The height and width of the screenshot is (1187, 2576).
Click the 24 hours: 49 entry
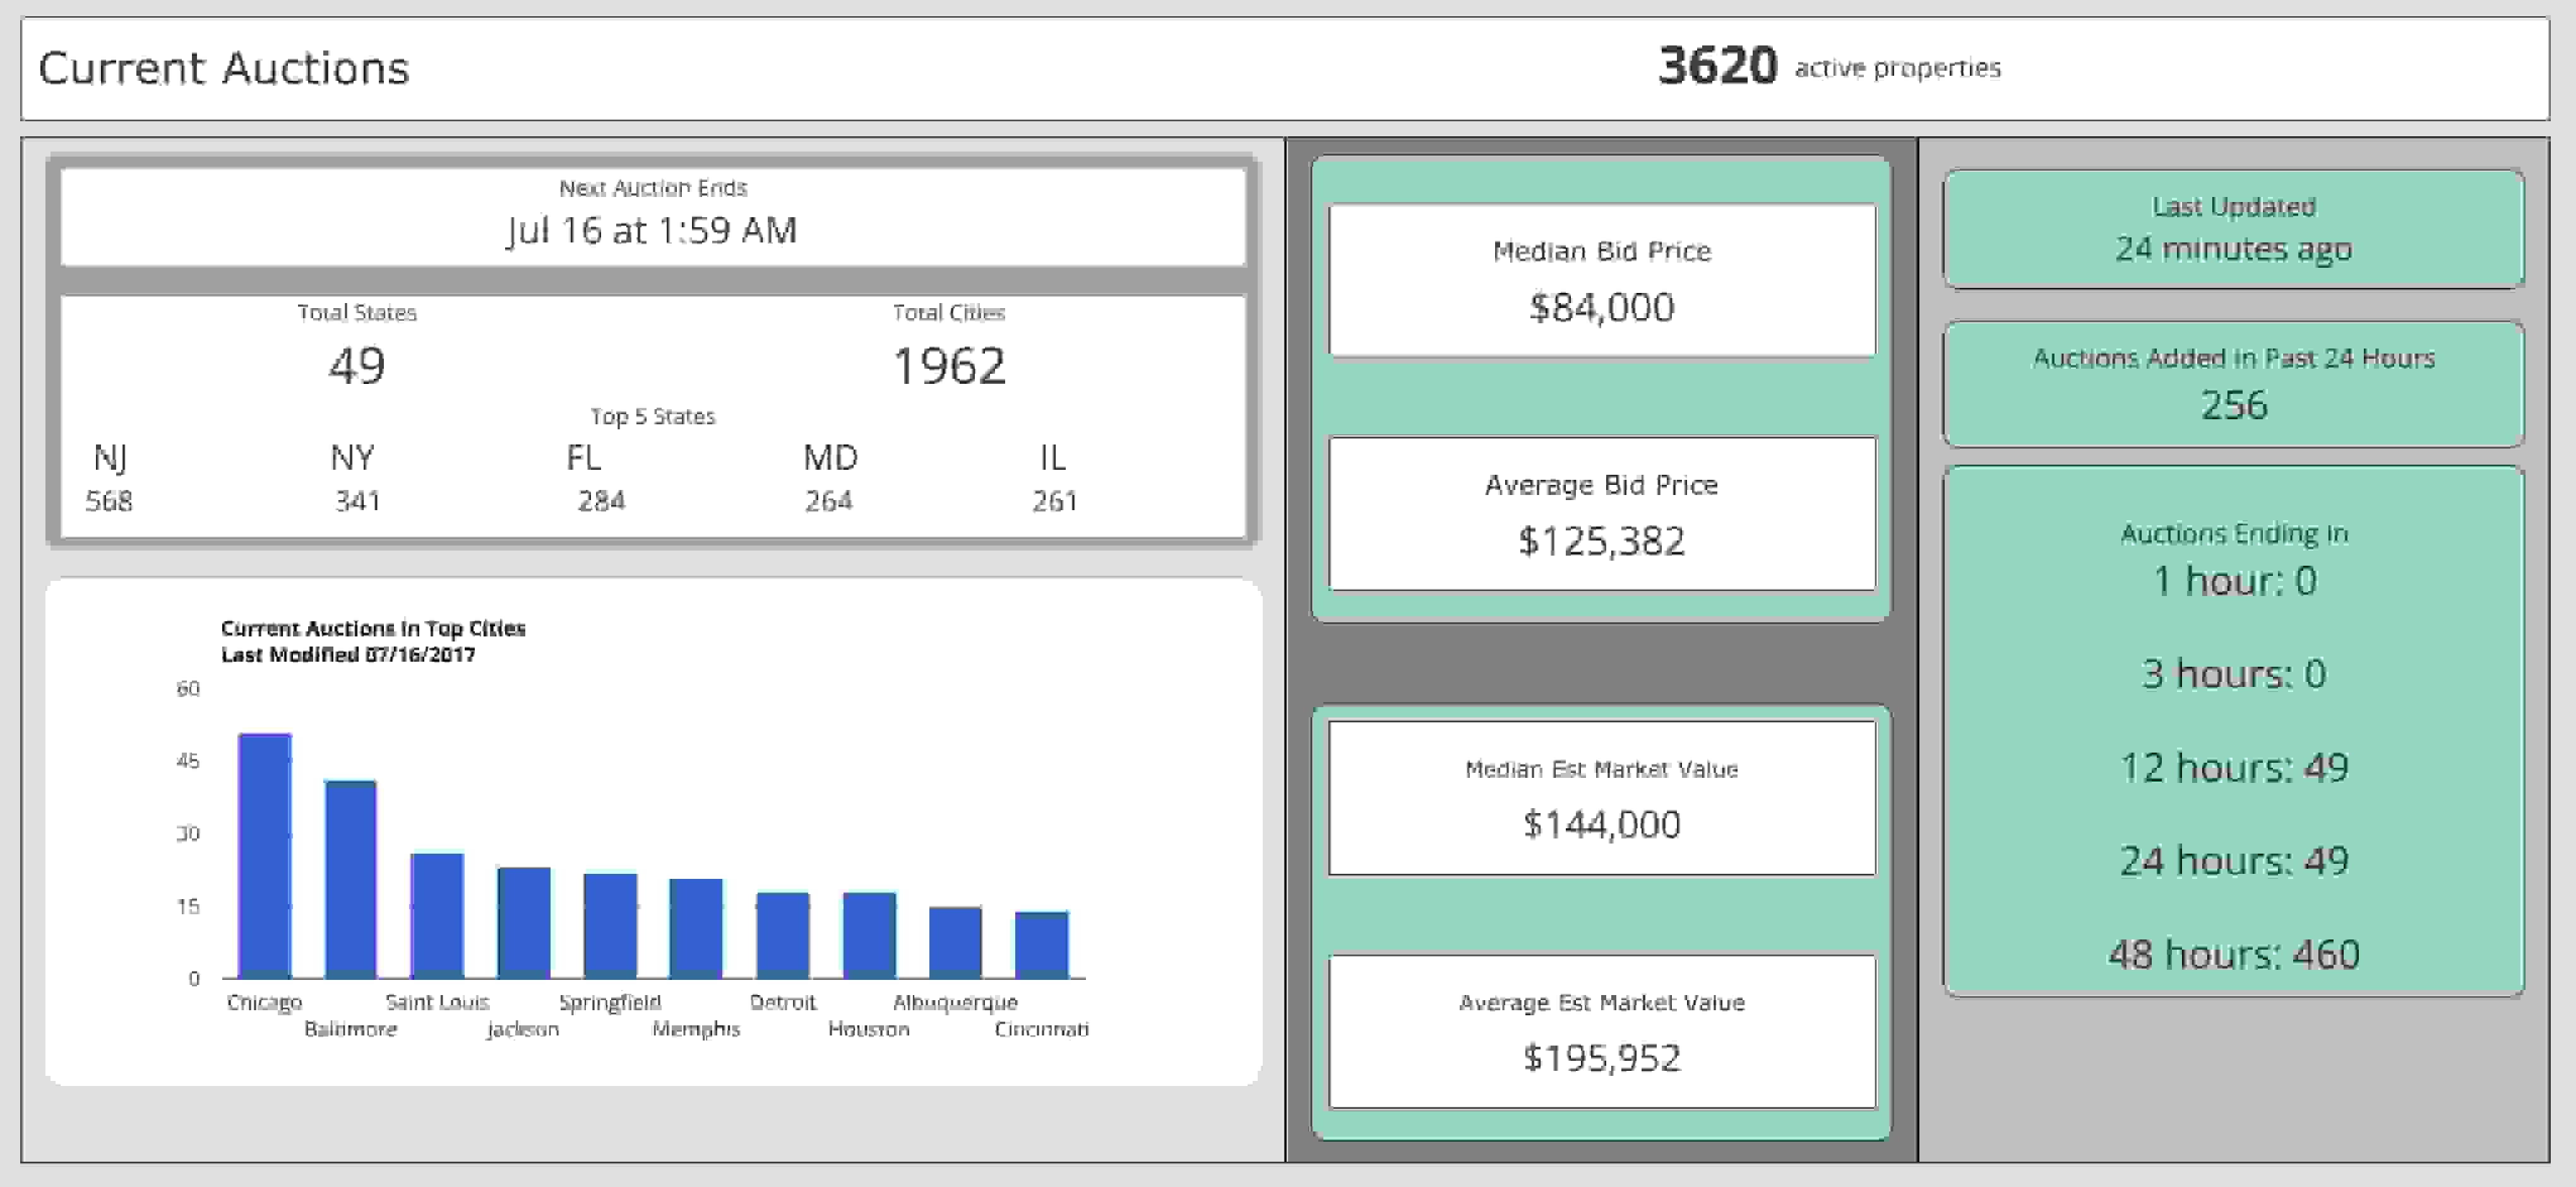2234,861
